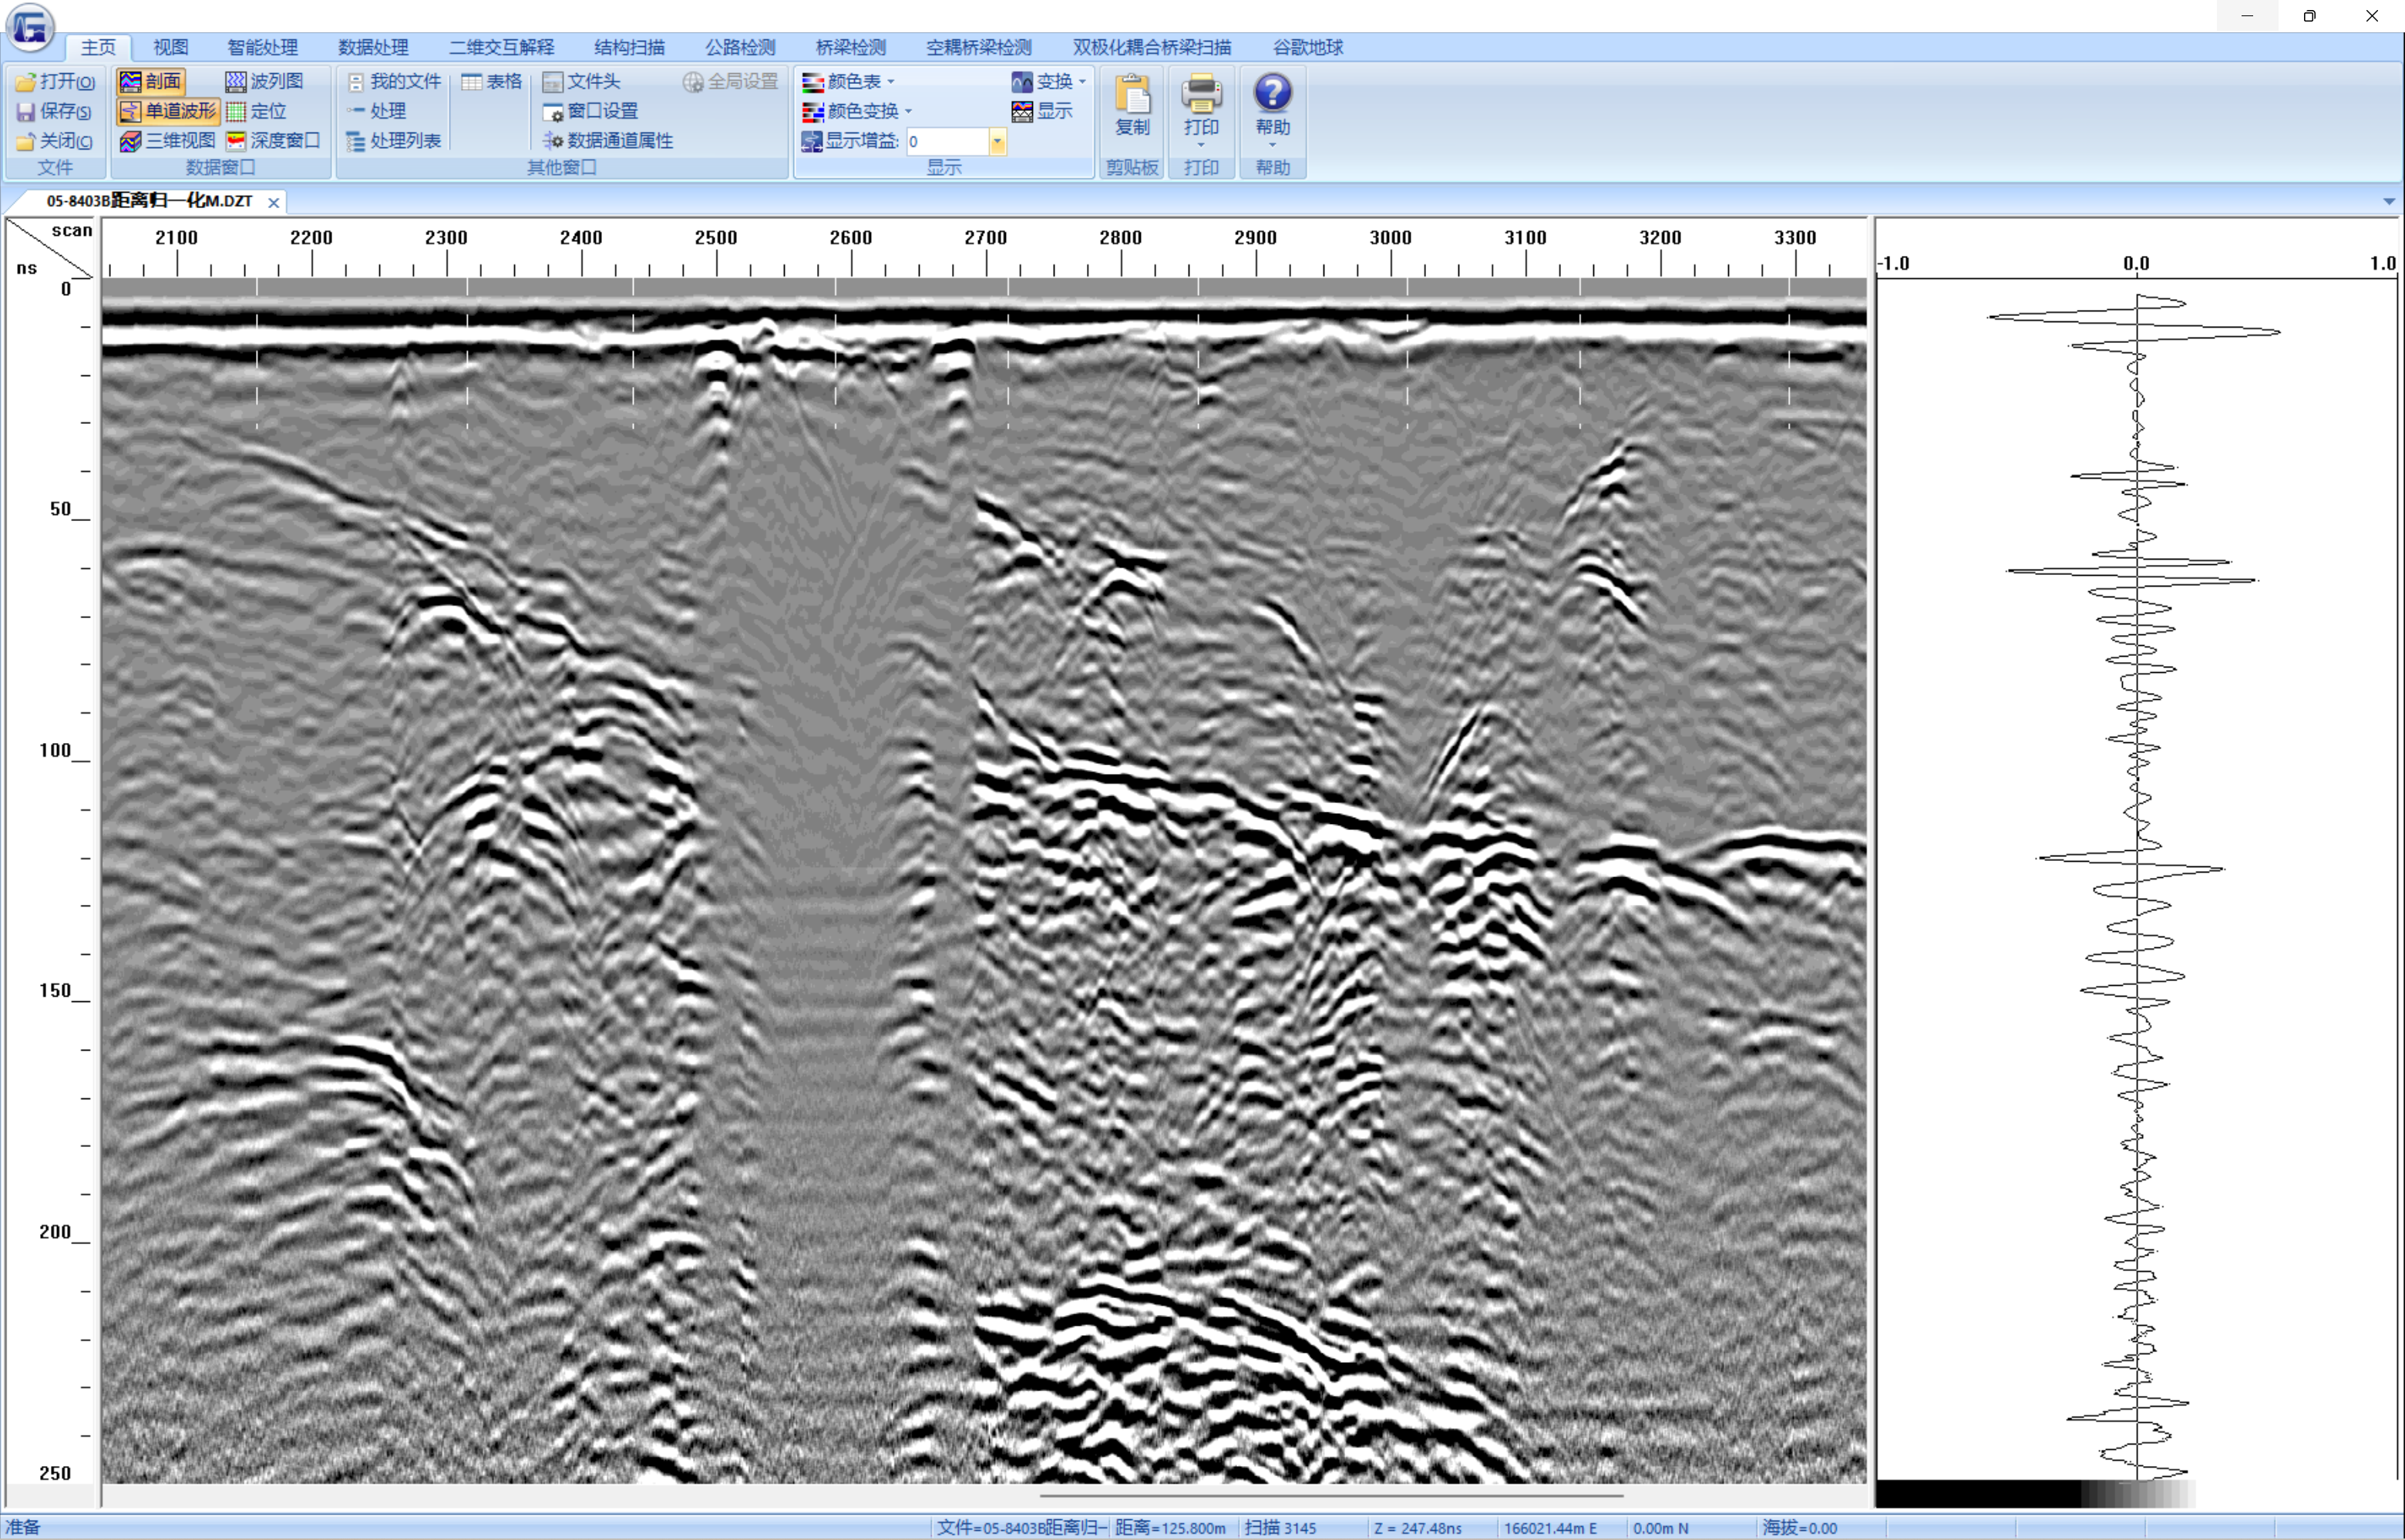Click the Z = 247.48ns status field
Viewport: 2405px width, 1540px height.
1418,1528
